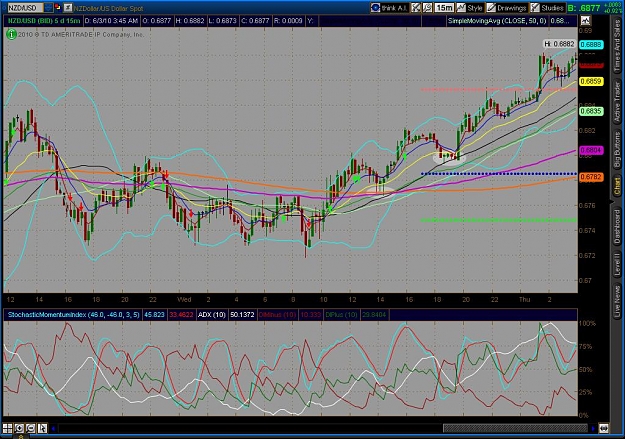Click the red-yellow color link icon
Screen dimensions: 625x439
click(58, 8)
